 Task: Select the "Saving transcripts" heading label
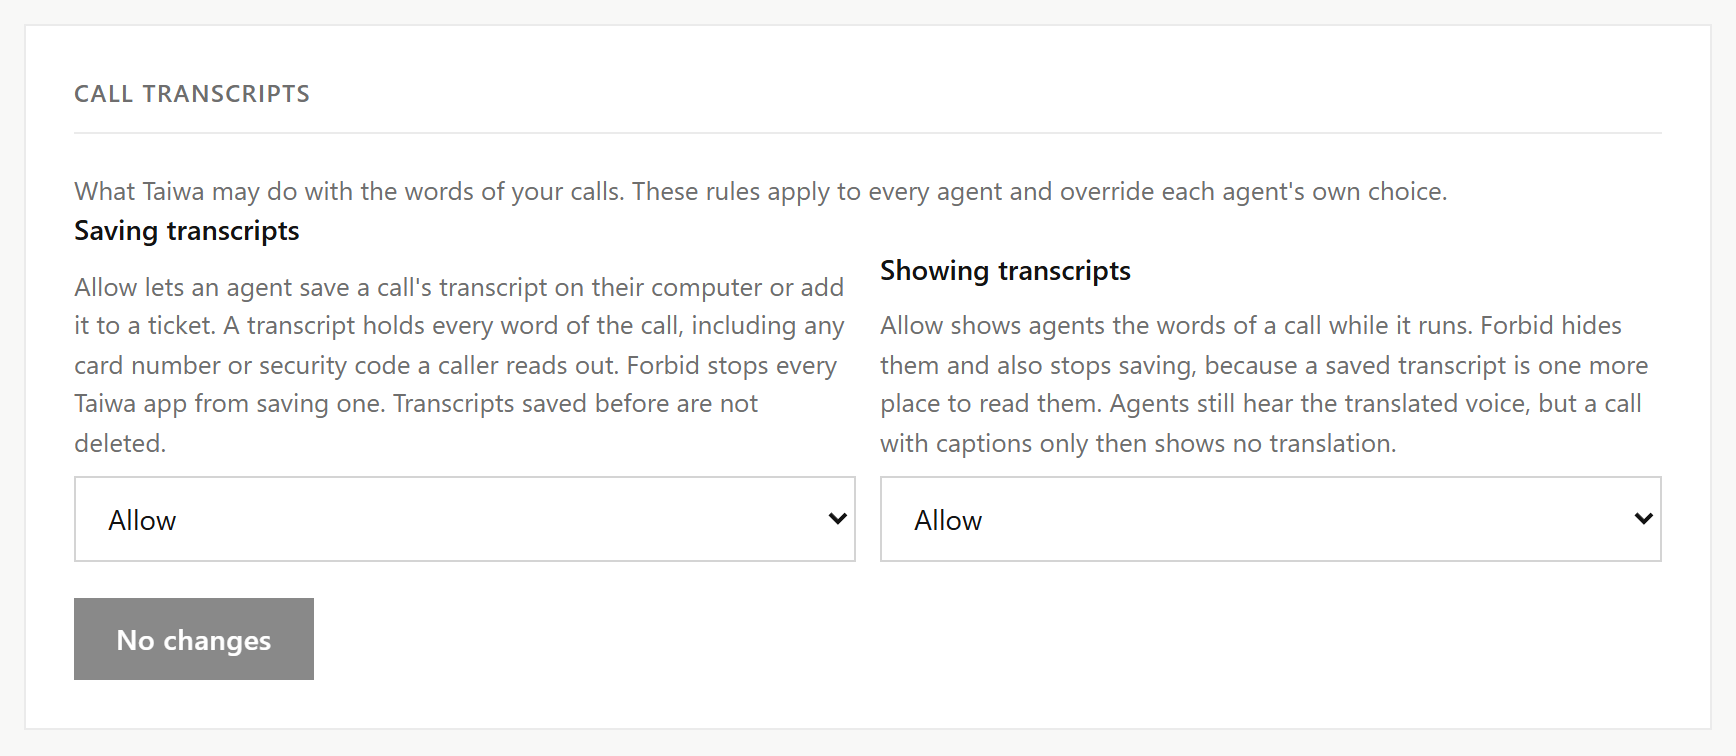(187, 231)
